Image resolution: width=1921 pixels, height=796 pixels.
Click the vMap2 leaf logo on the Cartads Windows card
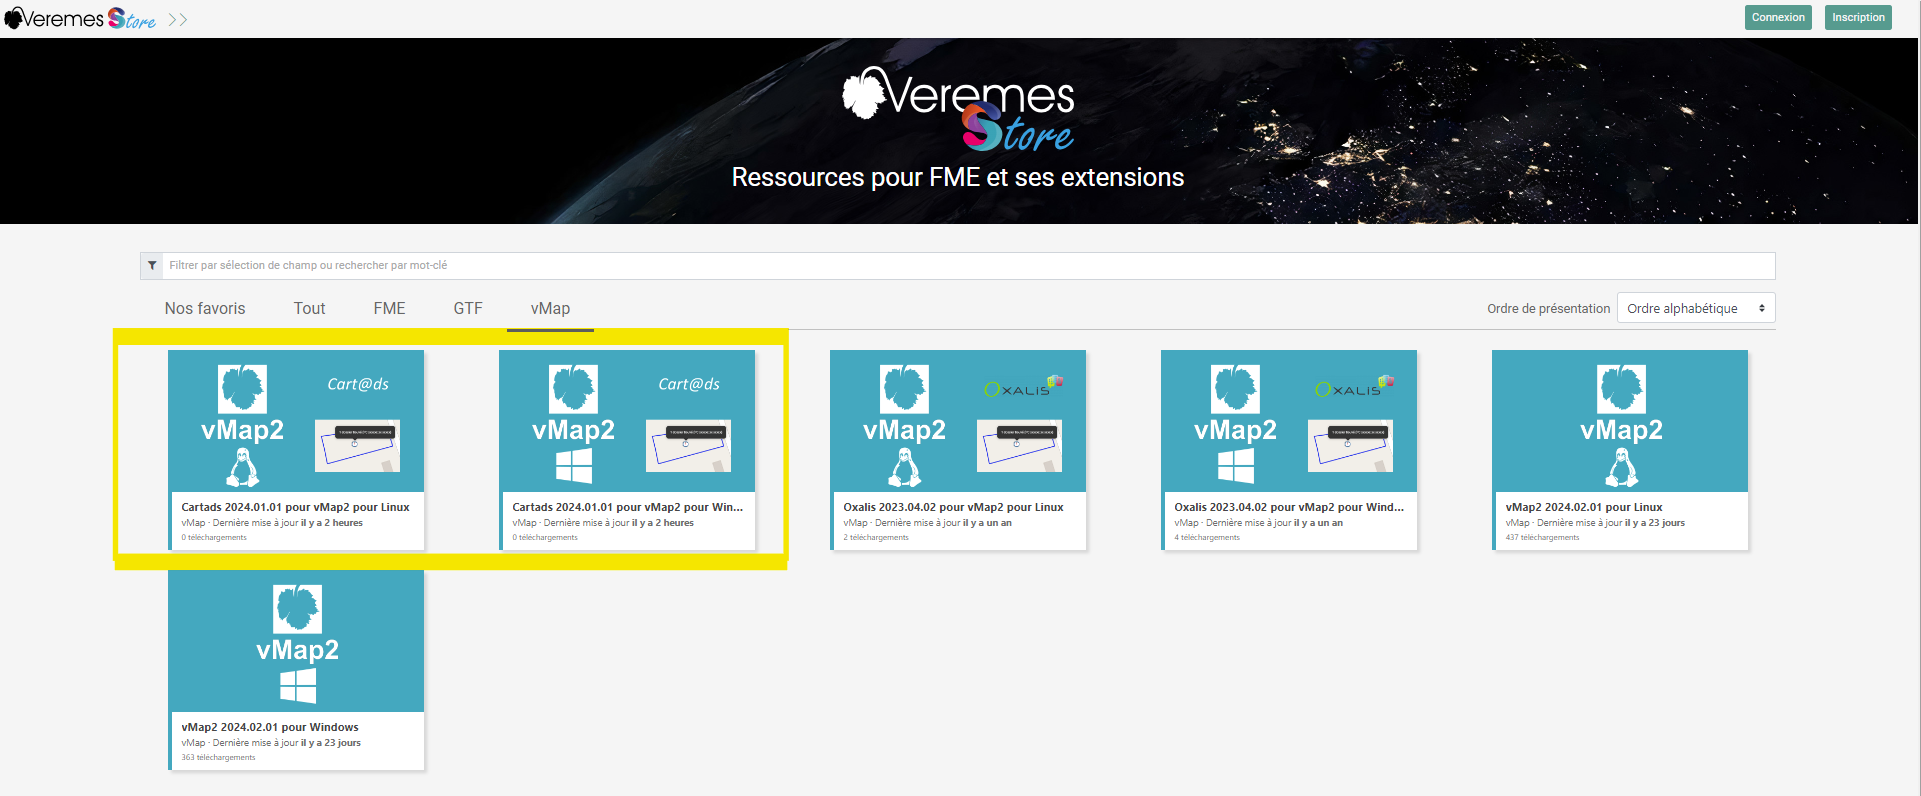(x=574, y=389)
